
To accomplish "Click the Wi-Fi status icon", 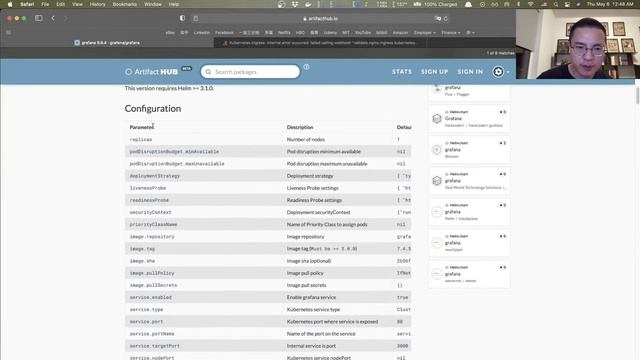I will coord(531,4).
